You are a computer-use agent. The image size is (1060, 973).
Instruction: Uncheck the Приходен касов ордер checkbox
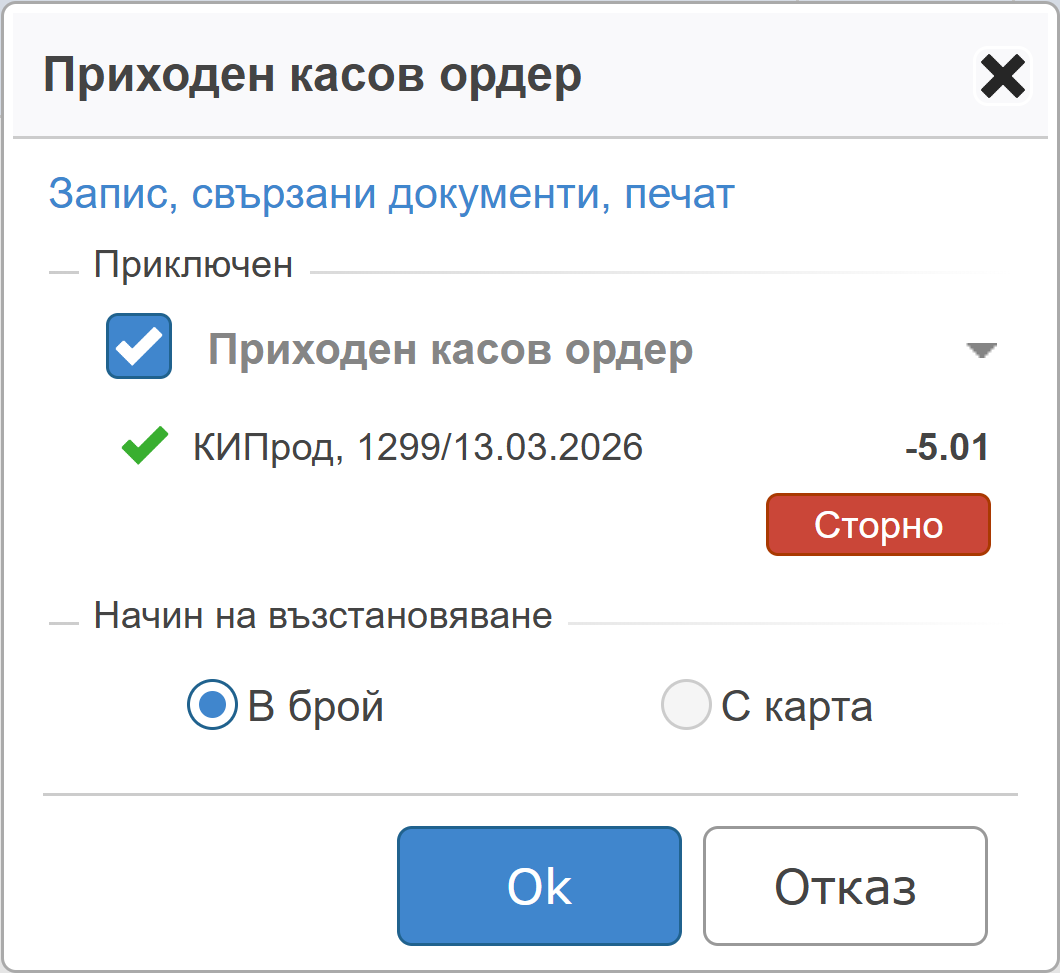pos(139,347)
